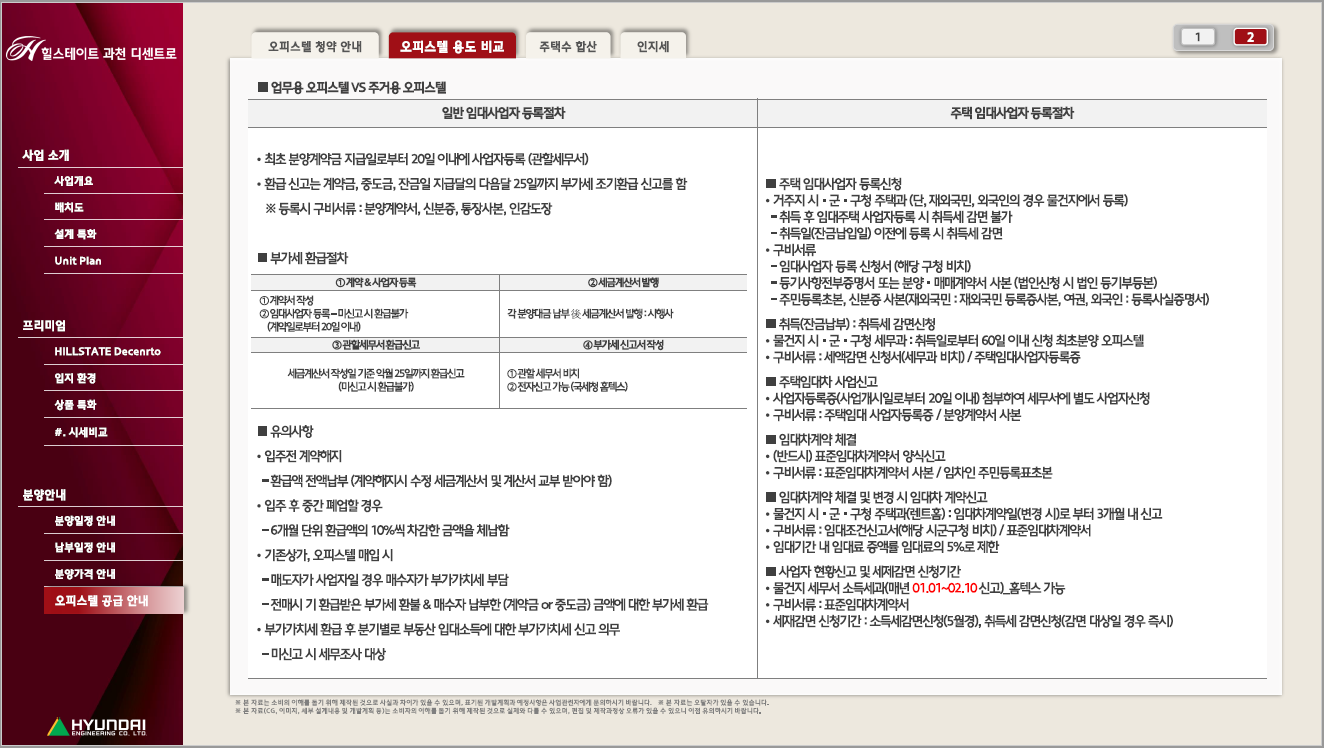The width and height of the screenshot is (1324, 748).
Task: Open 납부일정 안내 sidebar item
Action: point(85,547)
